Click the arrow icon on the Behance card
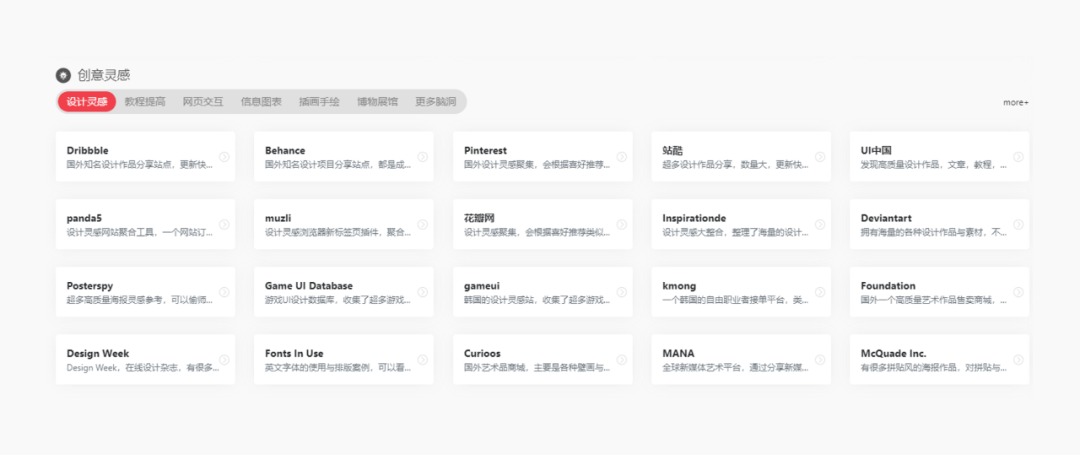The height and width of the screenshot is (455, 1080). [x=422, y=157]
